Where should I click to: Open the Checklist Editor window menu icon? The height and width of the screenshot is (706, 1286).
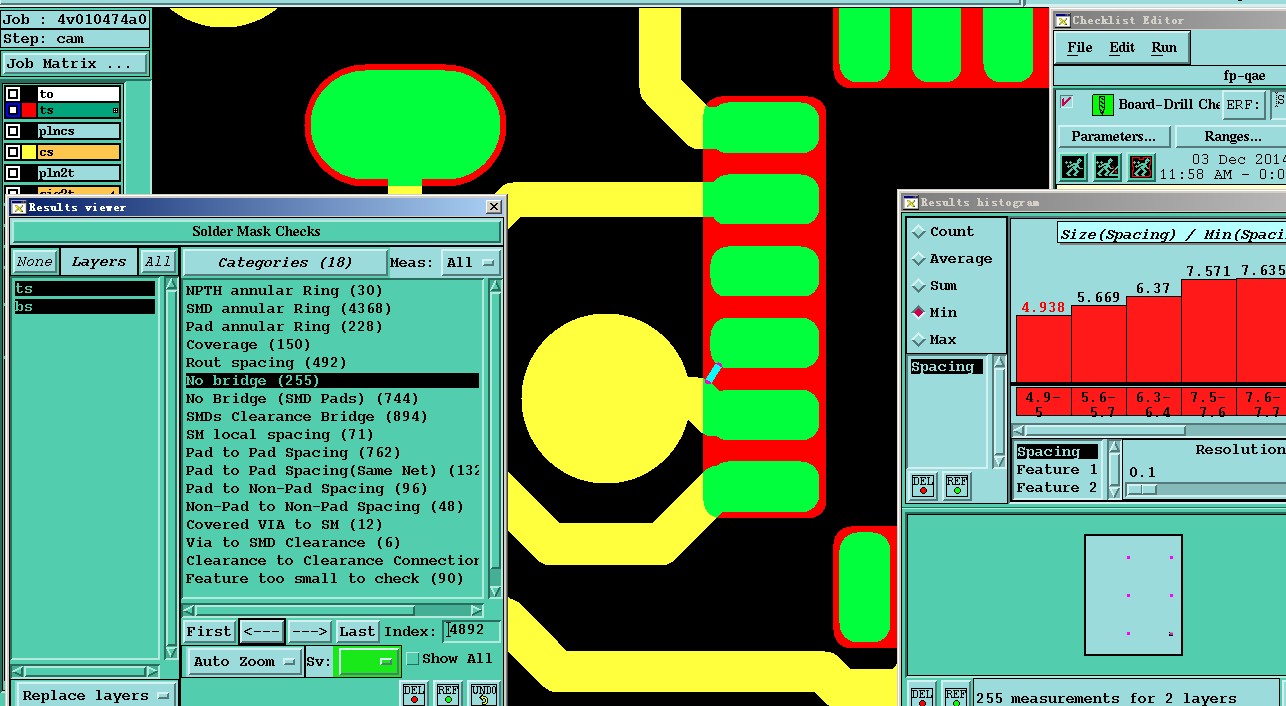(x=1063, y=20)
